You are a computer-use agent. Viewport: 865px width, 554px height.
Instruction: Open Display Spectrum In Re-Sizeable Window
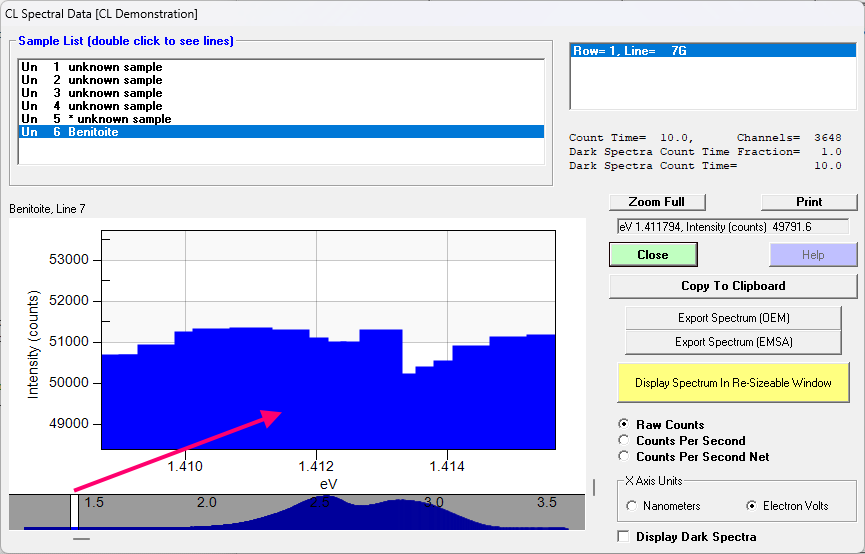pyautogui.click(x=732, y=383)
